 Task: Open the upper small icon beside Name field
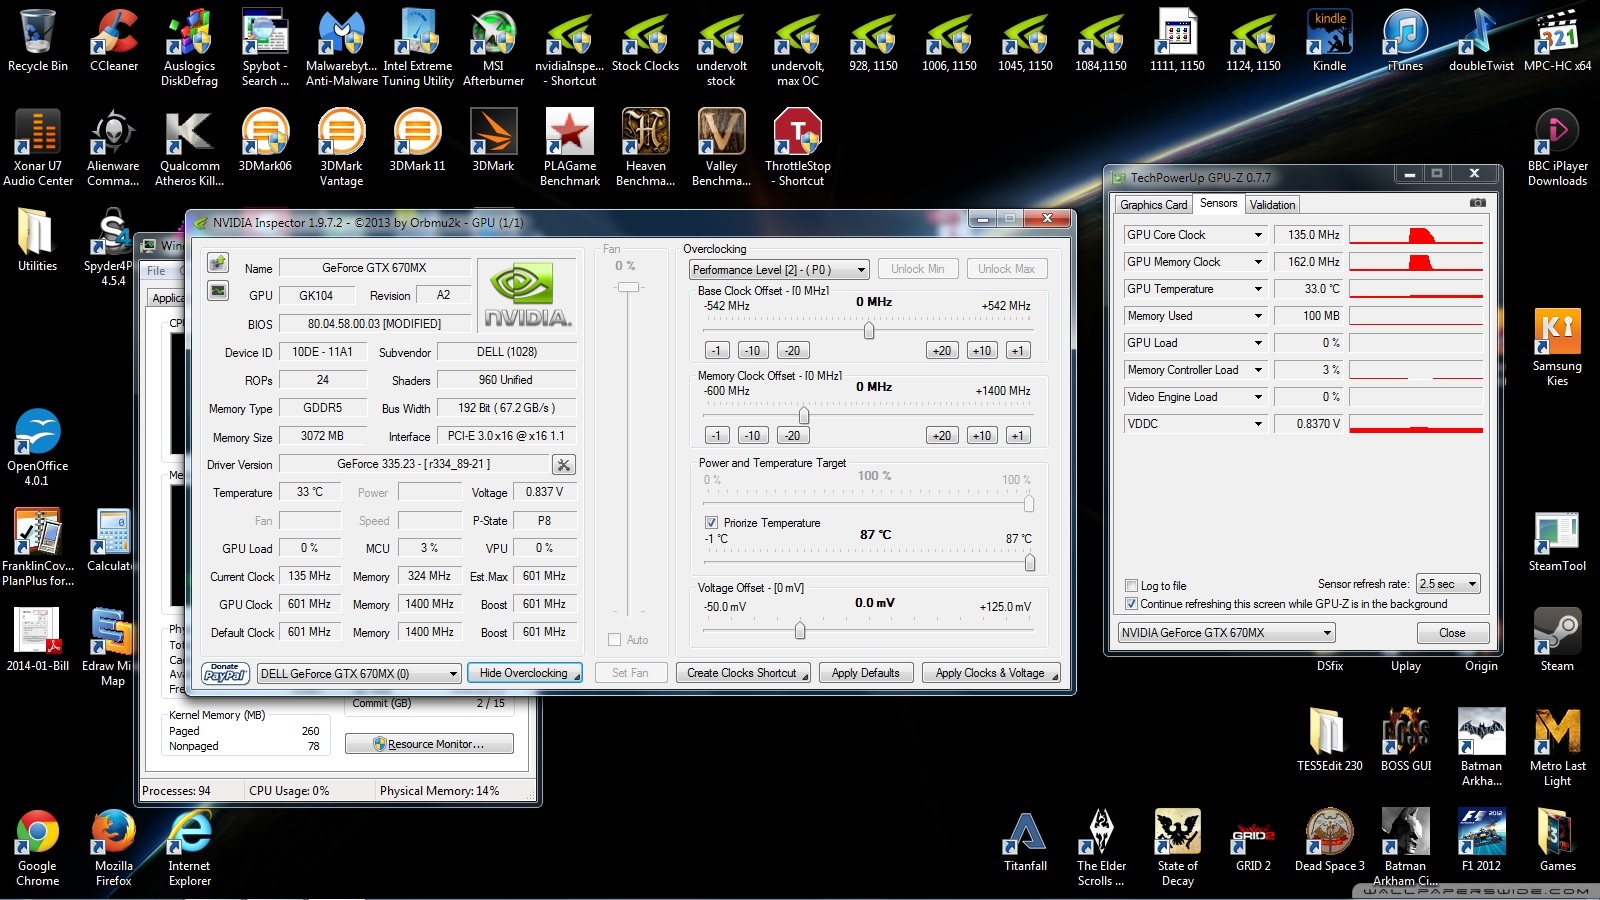(x=217, y=263)
